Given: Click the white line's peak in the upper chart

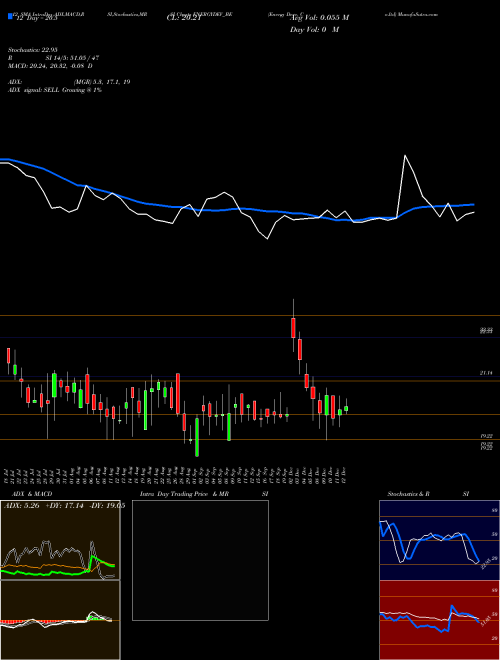Looking at the screenshot, I should [405, 156].
